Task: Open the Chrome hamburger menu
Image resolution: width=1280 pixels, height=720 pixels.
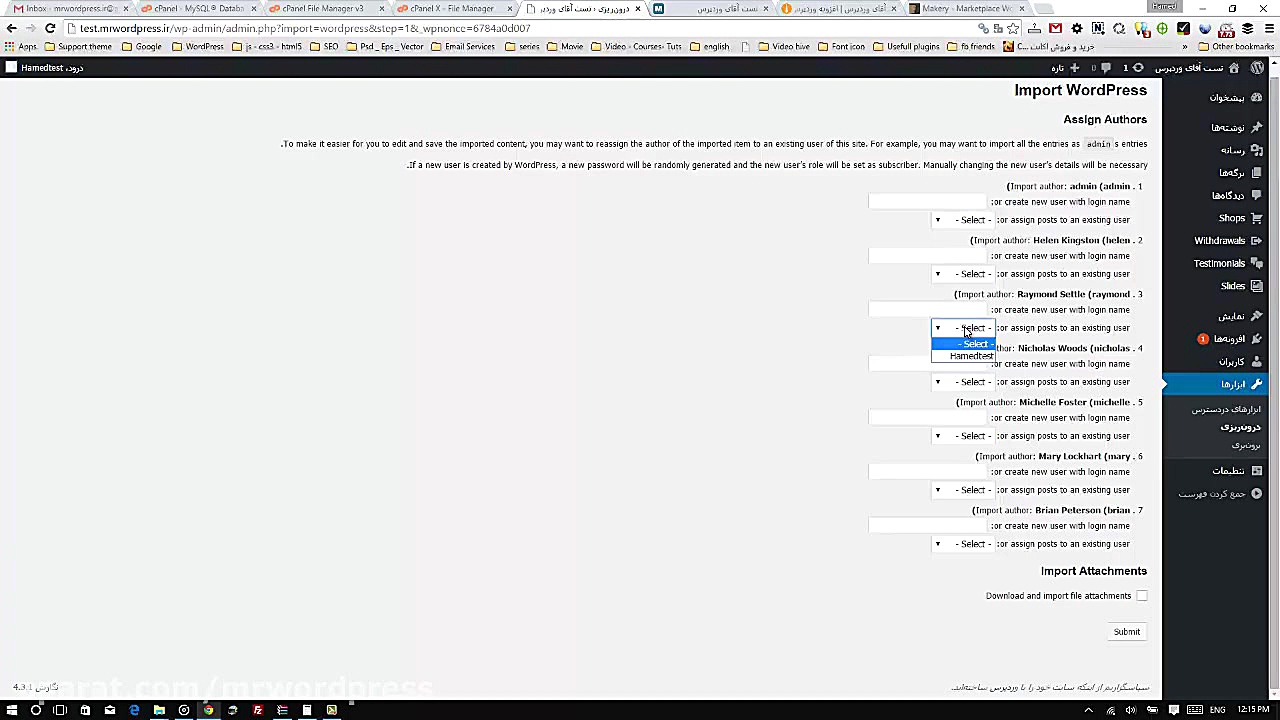Action: point(1268,28)
